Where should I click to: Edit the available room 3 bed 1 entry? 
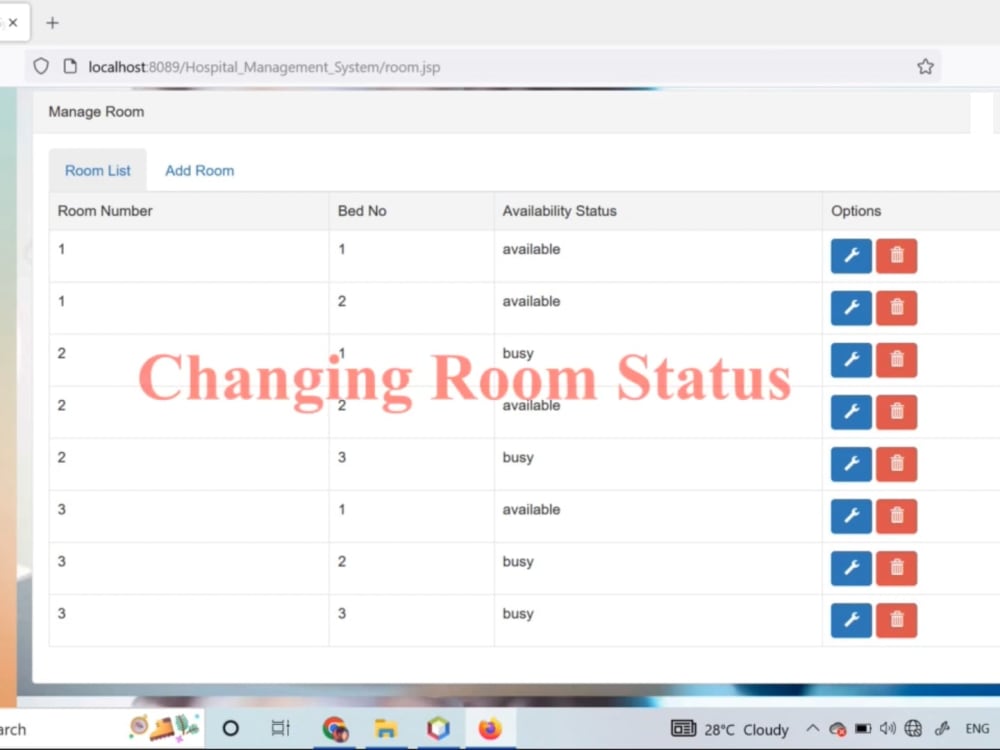(851, 516)
